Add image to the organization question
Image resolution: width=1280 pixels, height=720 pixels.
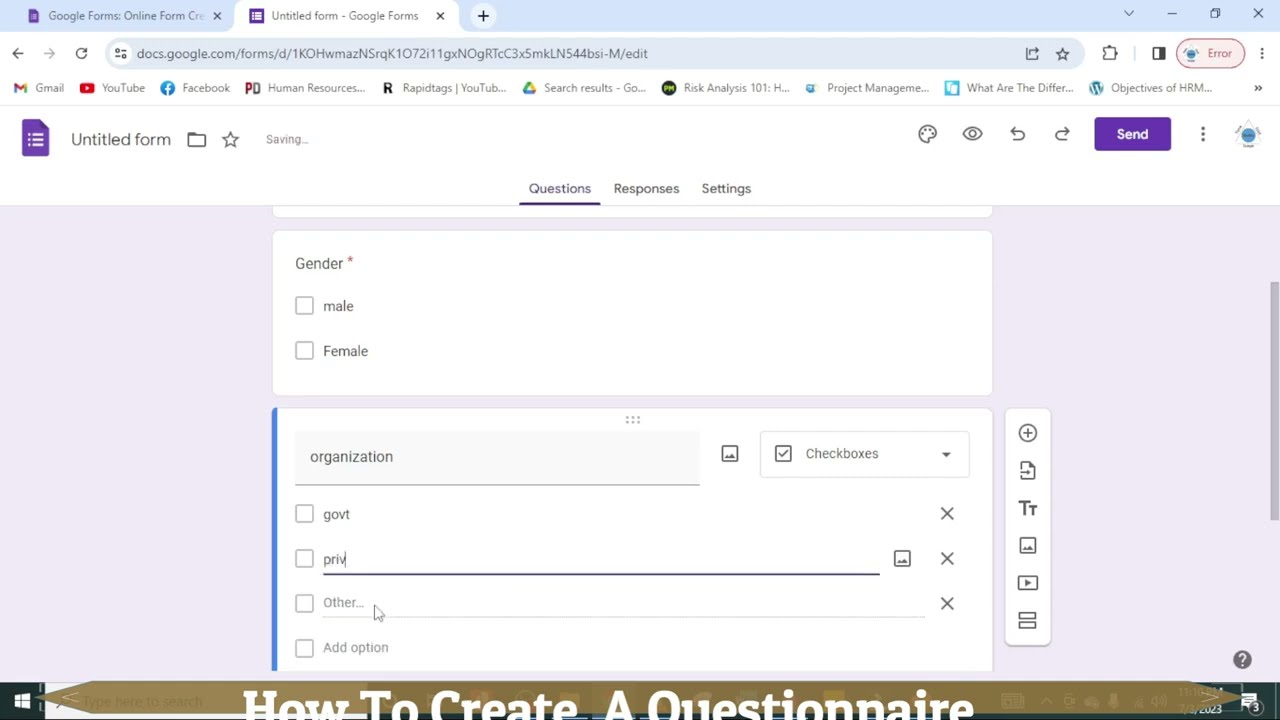[730, 454]
